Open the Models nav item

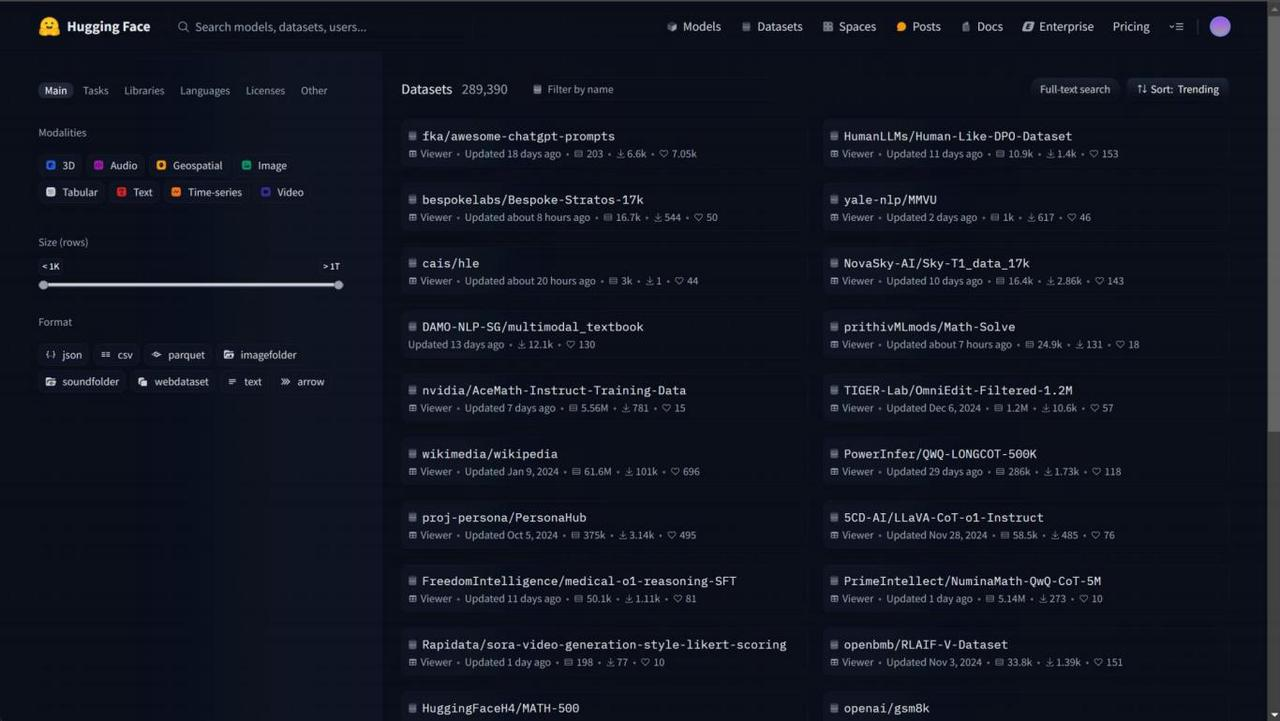click(694, 27)
